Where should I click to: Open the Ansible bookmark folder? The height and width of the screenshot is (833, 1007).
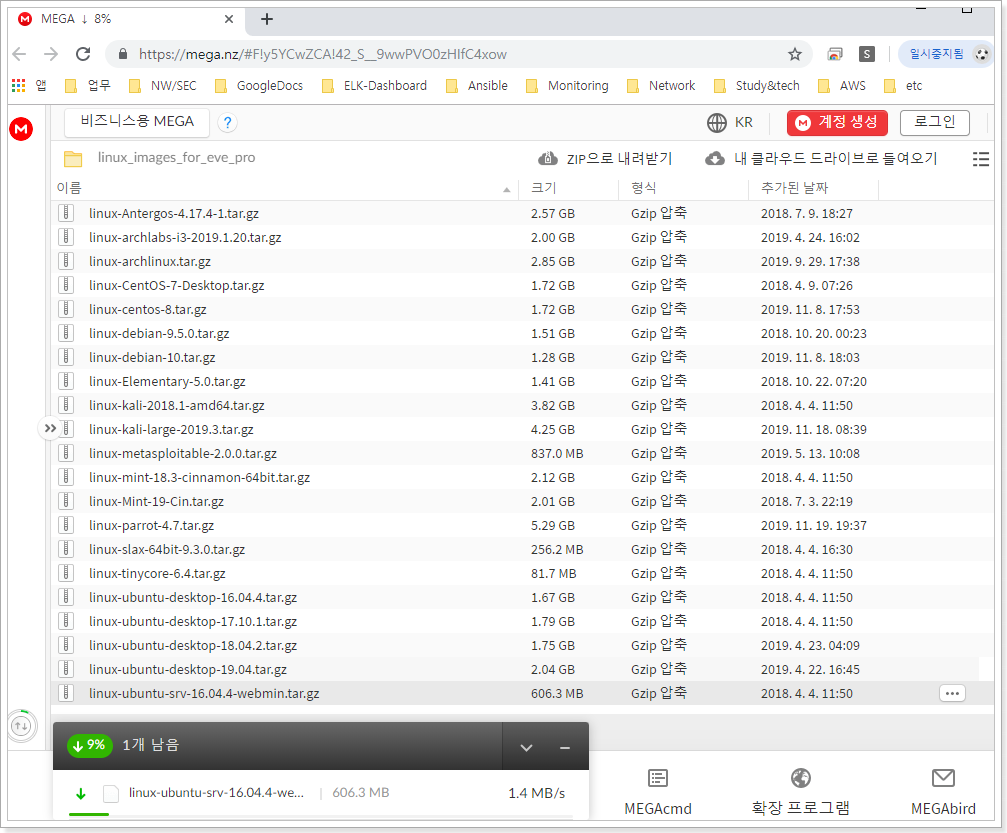pyautogui.click(x=477, y=85)
